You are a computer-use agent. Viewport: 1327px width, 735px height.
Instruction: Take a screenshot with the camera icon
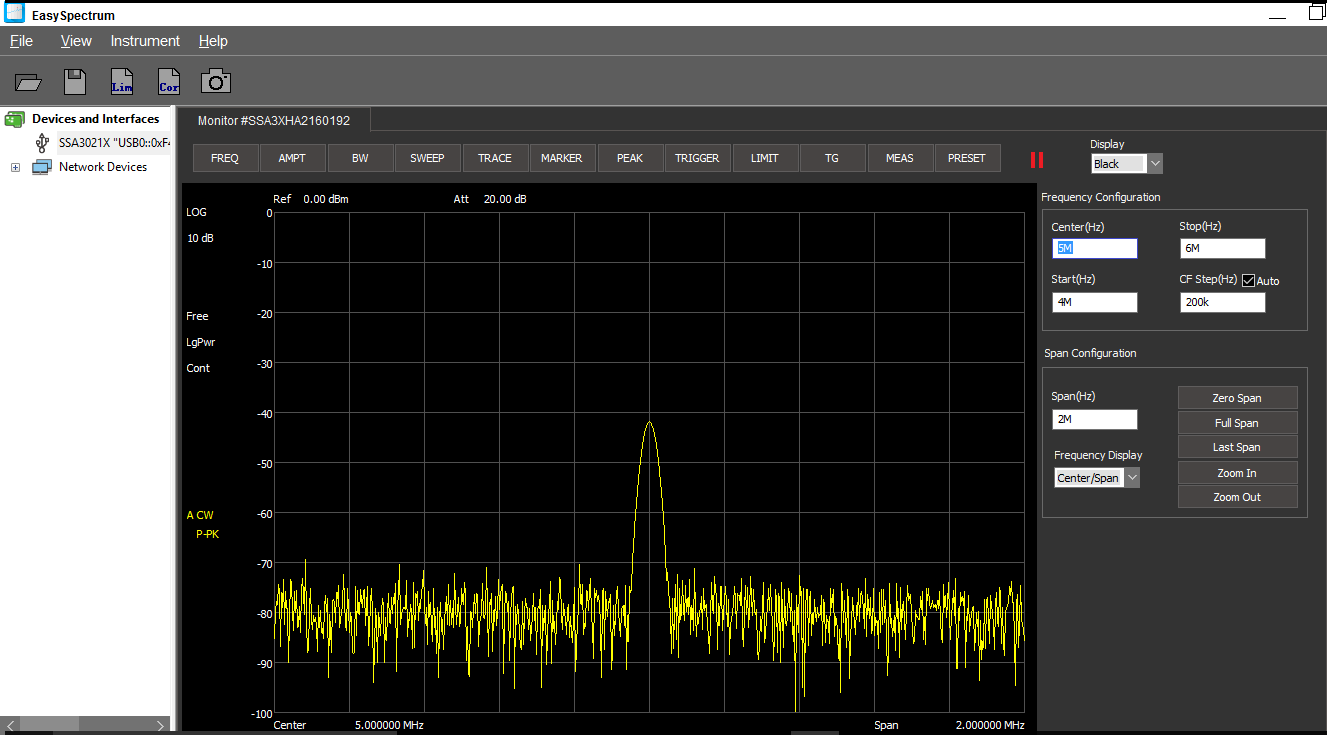coord(216,82)
